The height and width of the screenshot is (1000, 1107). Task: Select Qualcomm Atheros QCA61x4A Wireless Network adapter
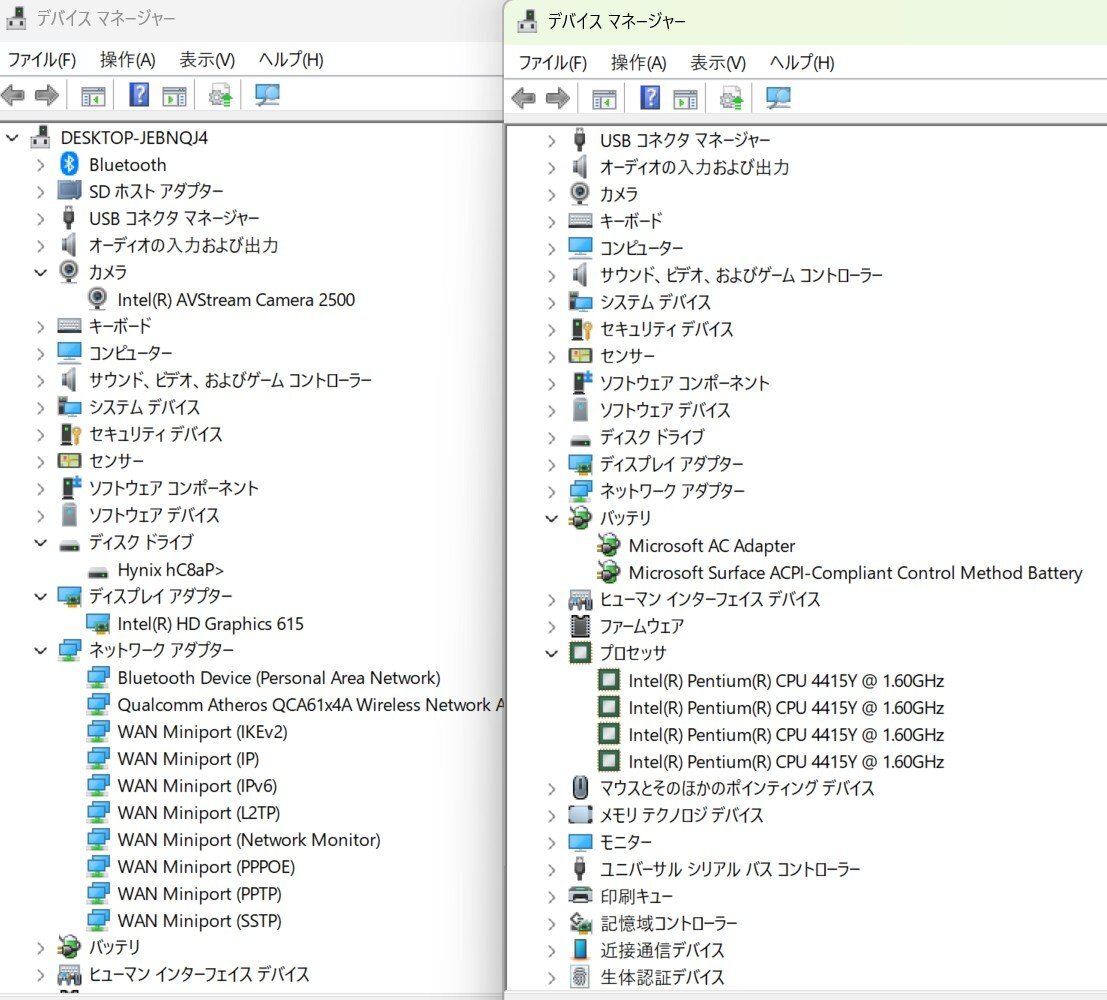tap(310, 704)
